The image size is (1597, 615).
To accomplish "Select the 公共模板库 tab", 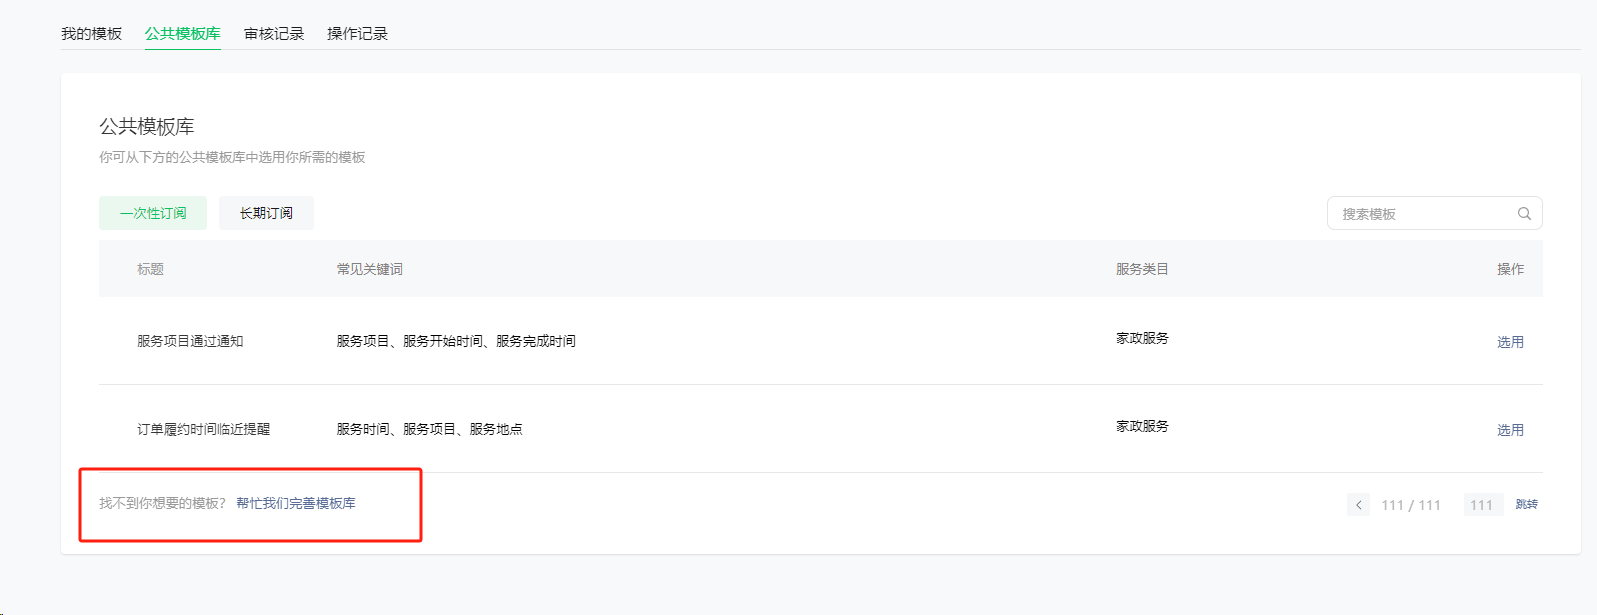I will [182, 33].
